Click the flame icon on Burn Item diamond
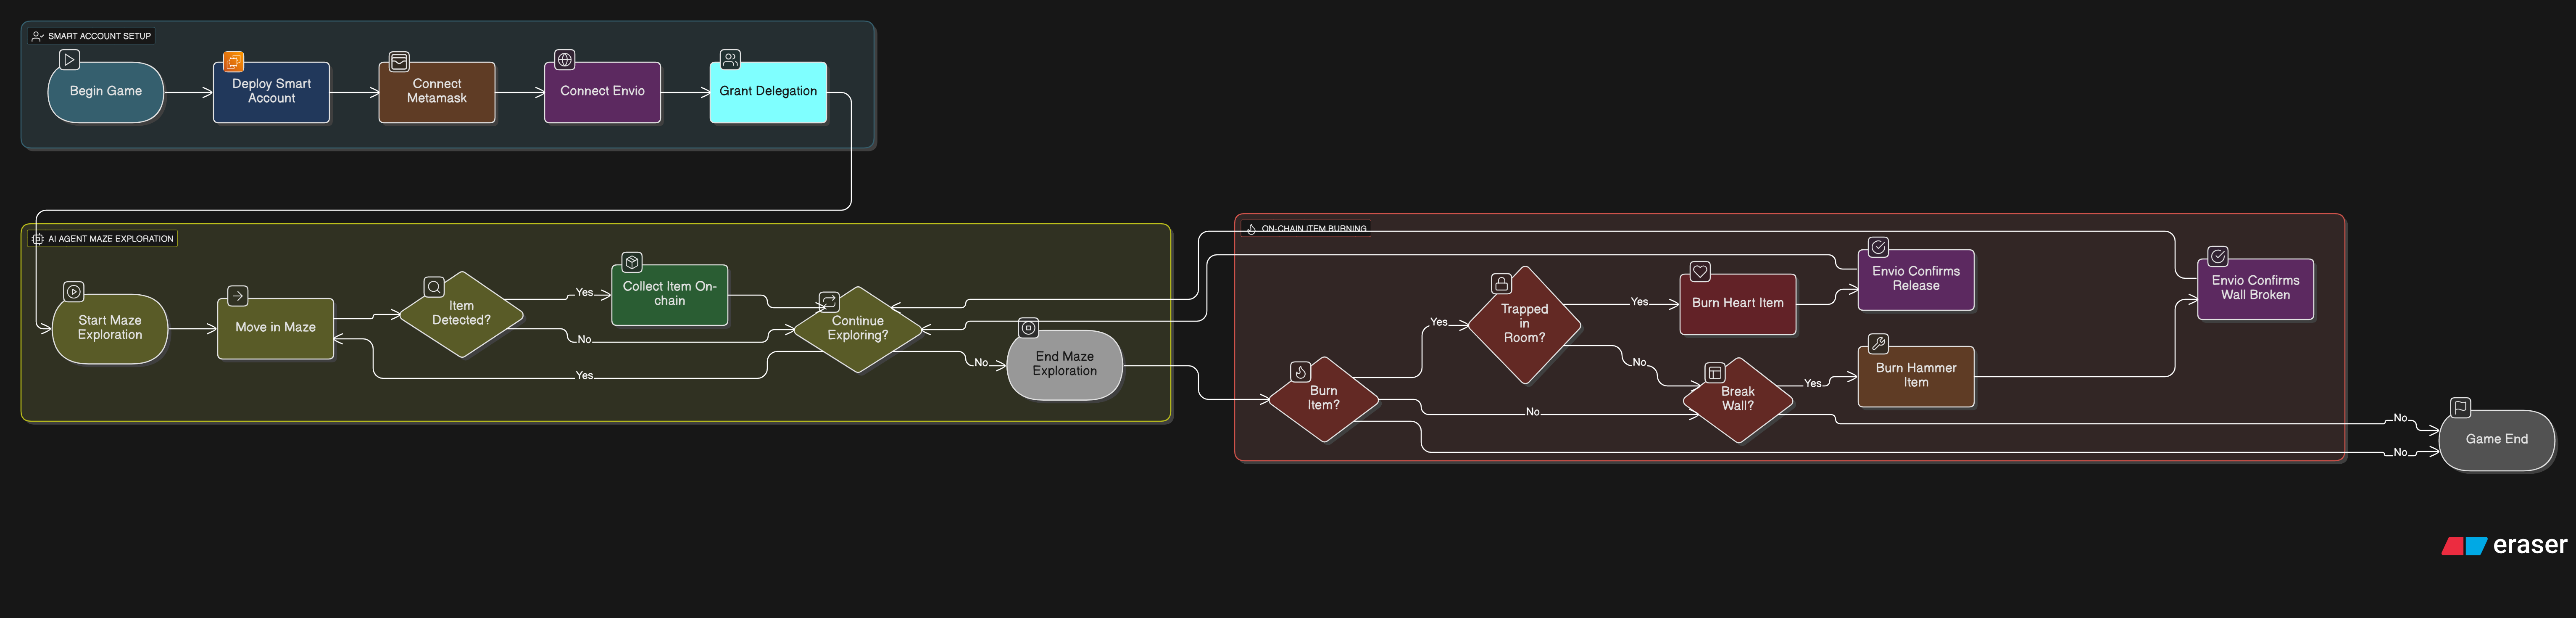Image resolution: width=2576 pixels, height=618 pixels. click(x=1300, y=372)
